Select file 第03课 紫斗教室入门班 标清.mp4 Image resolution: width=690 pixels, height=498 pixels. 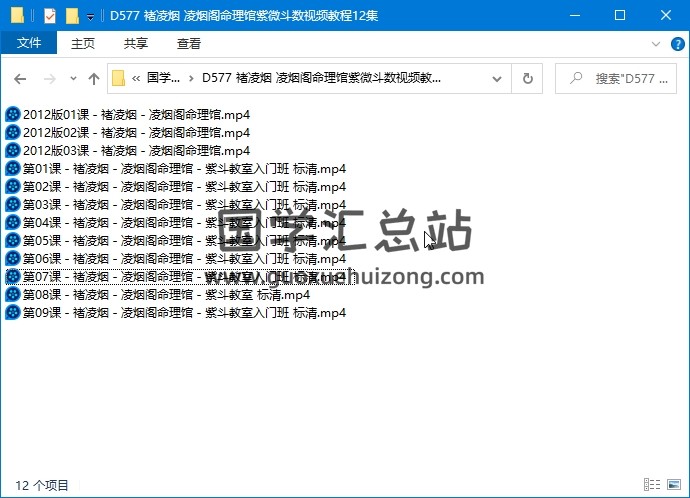point(184,205)
